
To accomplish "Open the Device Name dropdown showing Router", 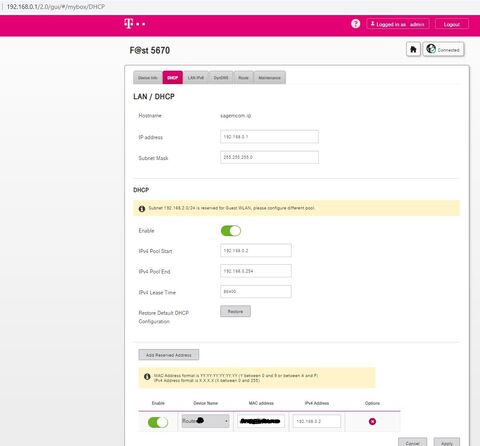I will [206, 421].
